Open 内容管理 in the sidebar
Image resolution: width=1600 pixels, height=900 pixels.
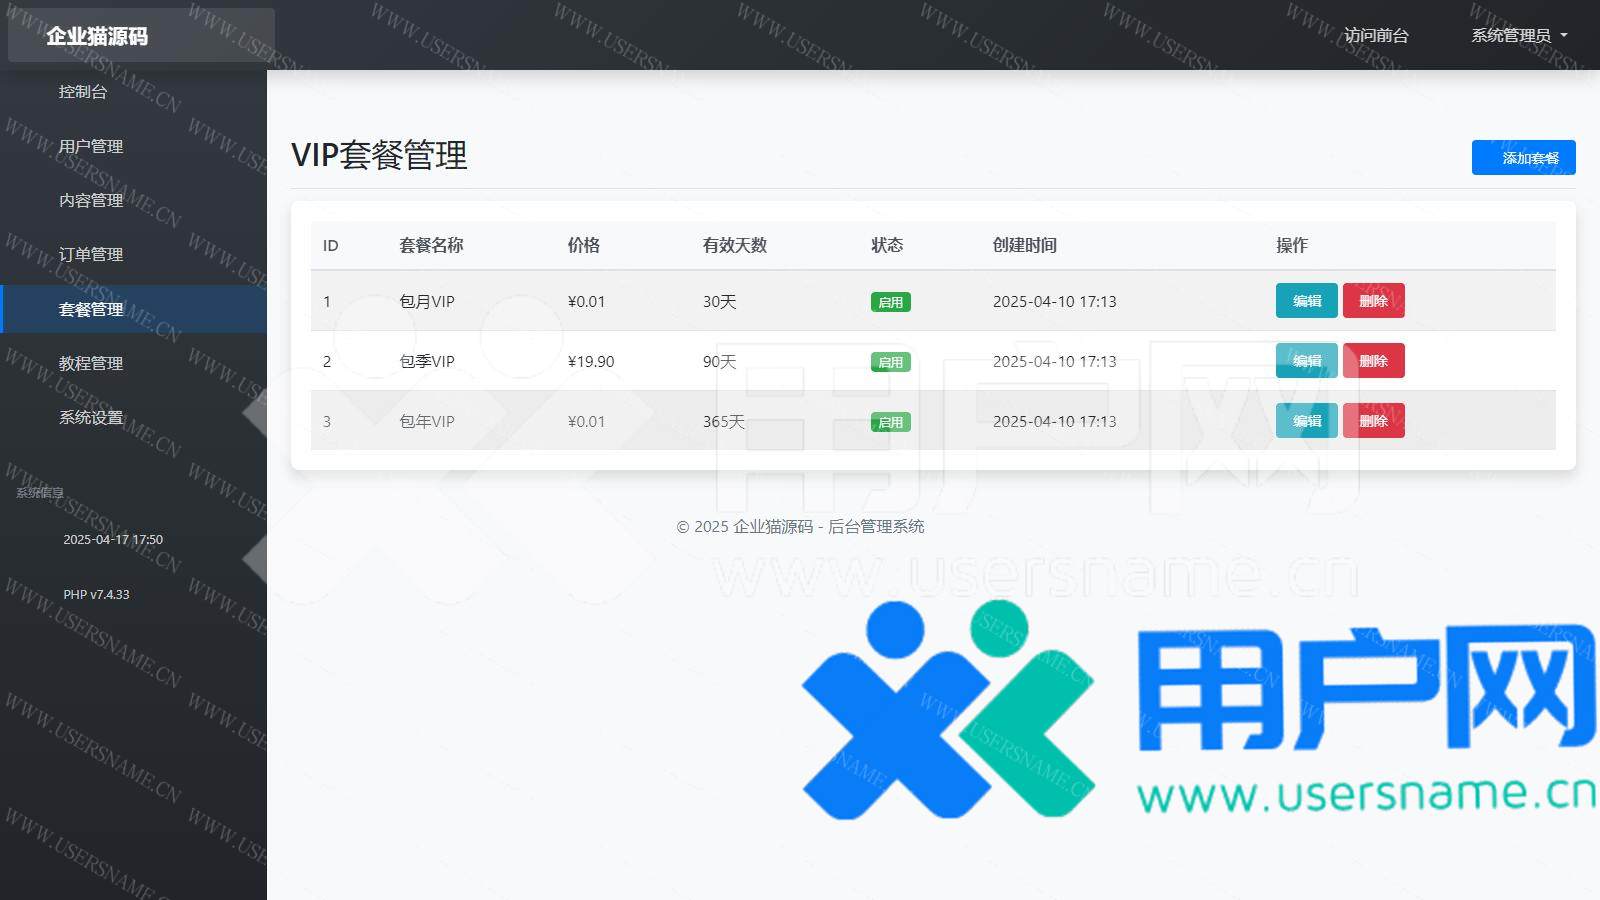point(91,200)
